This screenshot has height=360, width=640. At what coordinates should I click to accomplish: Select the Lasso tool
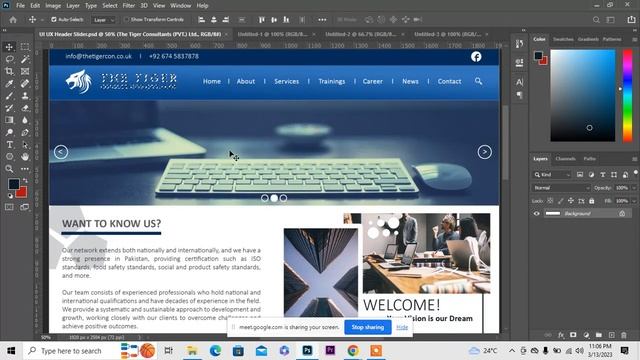(9, 59)
